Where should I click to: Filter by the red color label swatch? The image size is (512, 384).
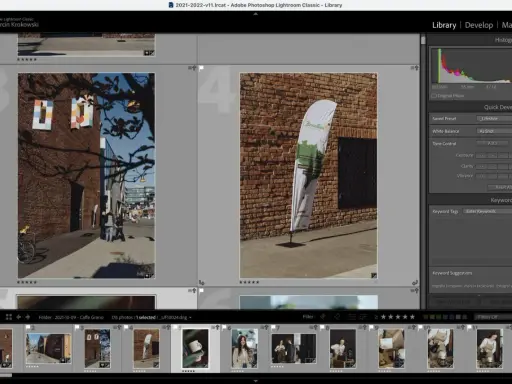click(425, 317)
